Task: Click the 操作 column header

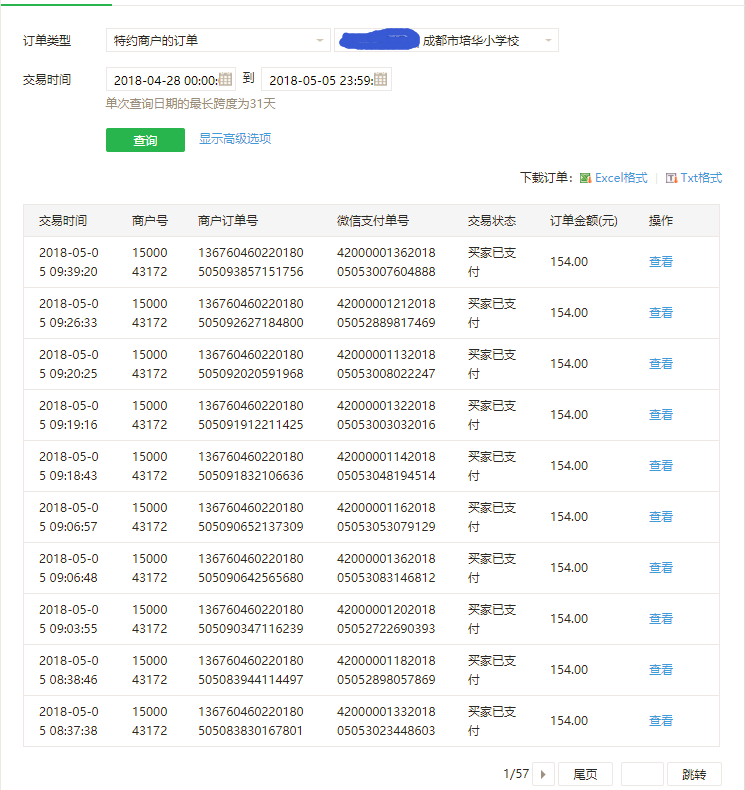Action: tap(661, 221)
